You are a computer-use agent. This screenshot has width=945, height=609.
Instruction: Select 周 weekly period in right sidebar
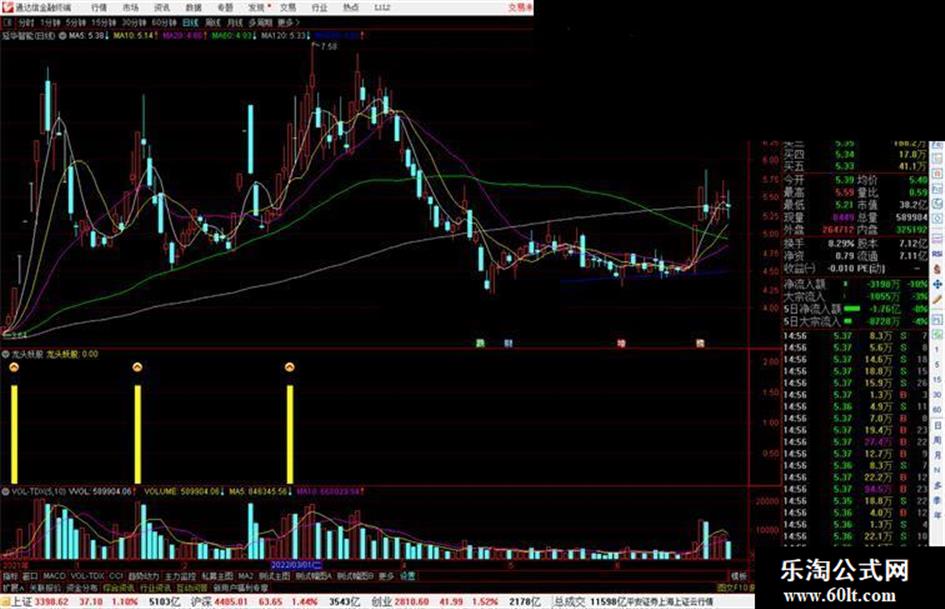[937, 441]
